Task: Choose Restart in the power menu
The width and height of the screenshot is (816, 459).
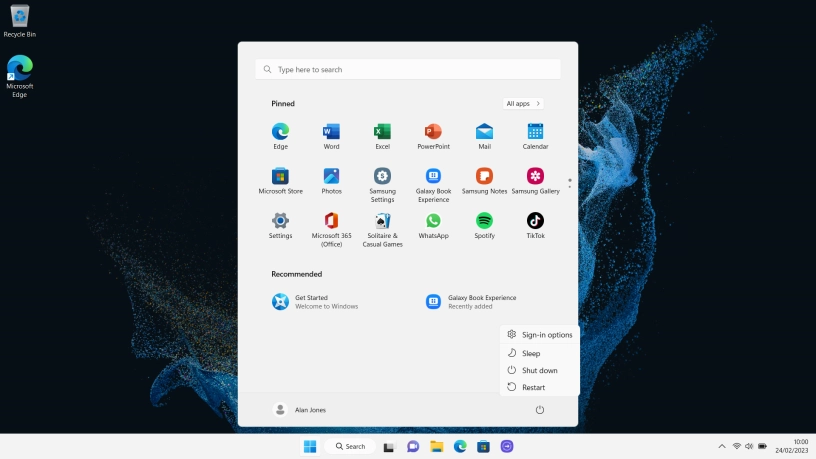Action: pos(533,387)
